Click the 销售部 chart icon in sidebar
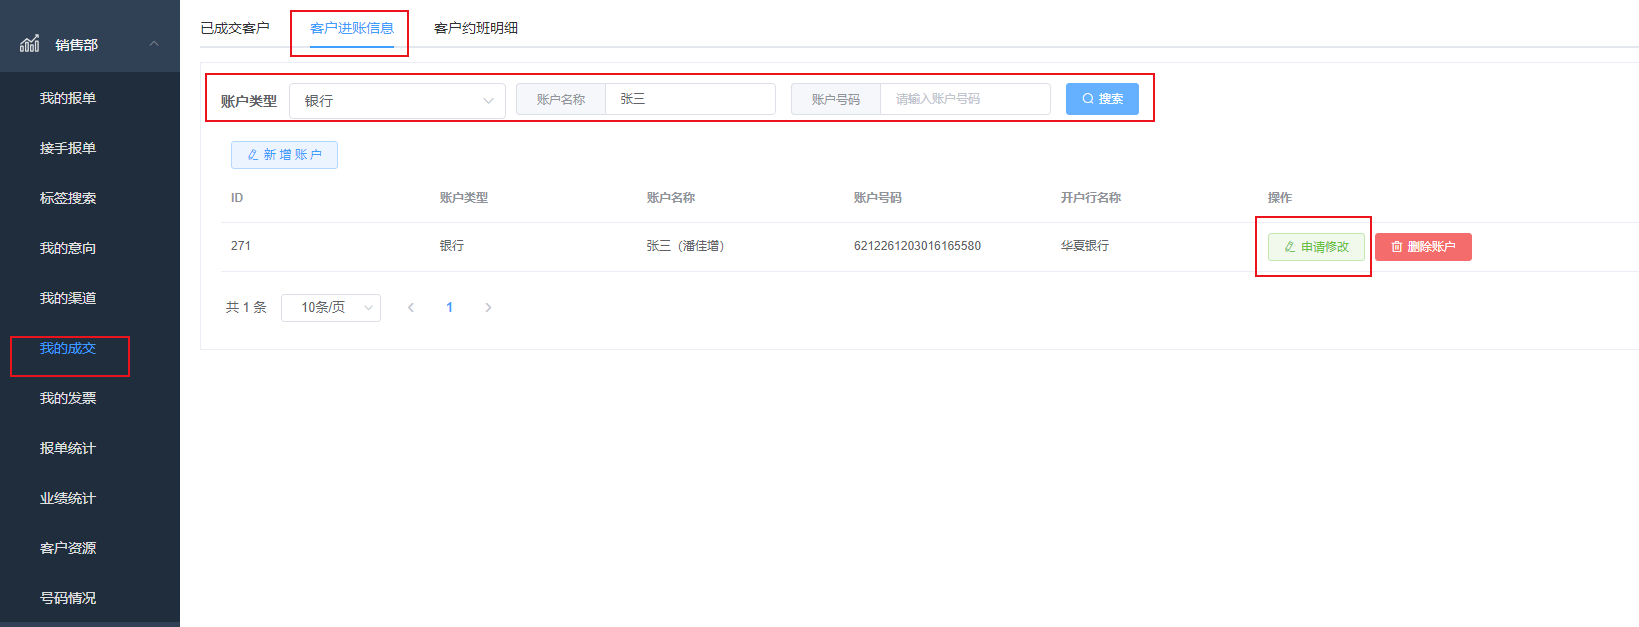The height and width of the screenshot is (627, 1639). click(30, 43)
